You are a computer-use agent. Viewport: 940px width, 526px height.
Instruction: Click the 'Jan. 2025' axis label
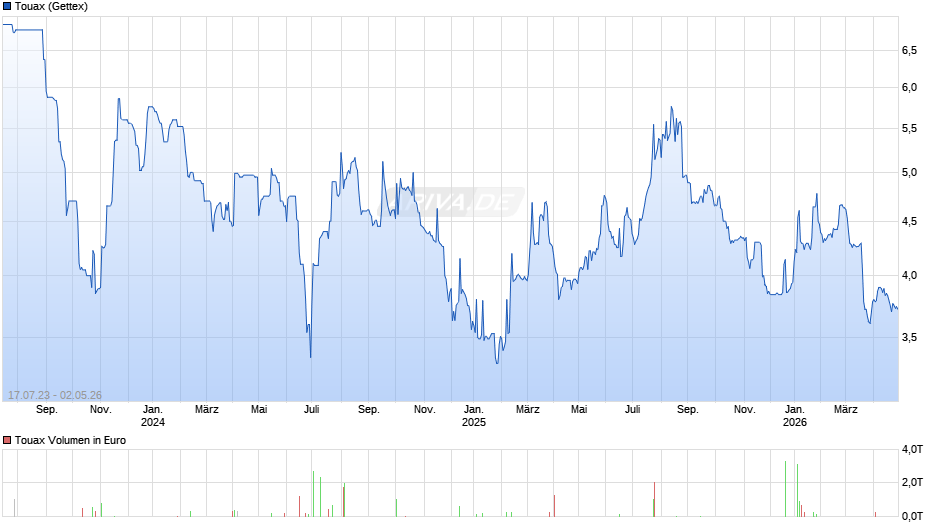474,416
